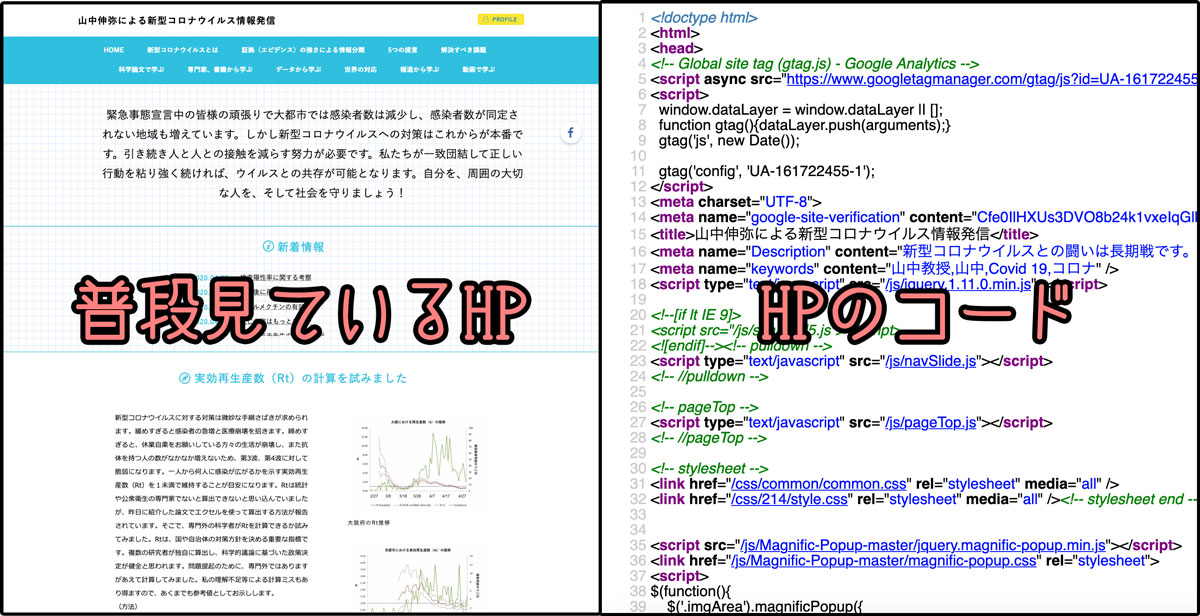Open 報道から学ぶ navigation item
1200x616 pixels.
click(x=420, y=70)
